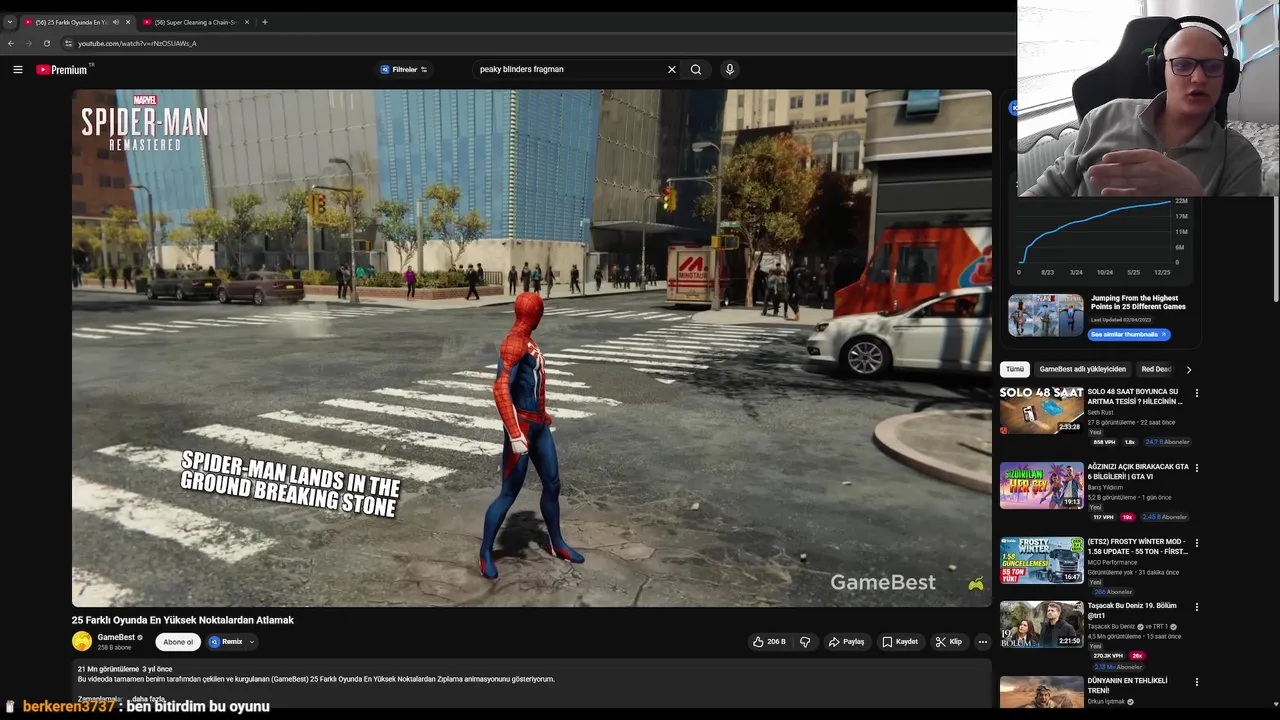1280x720 pixels.
Task: Go back with the browser back arrow
Action: pos(11,43)
